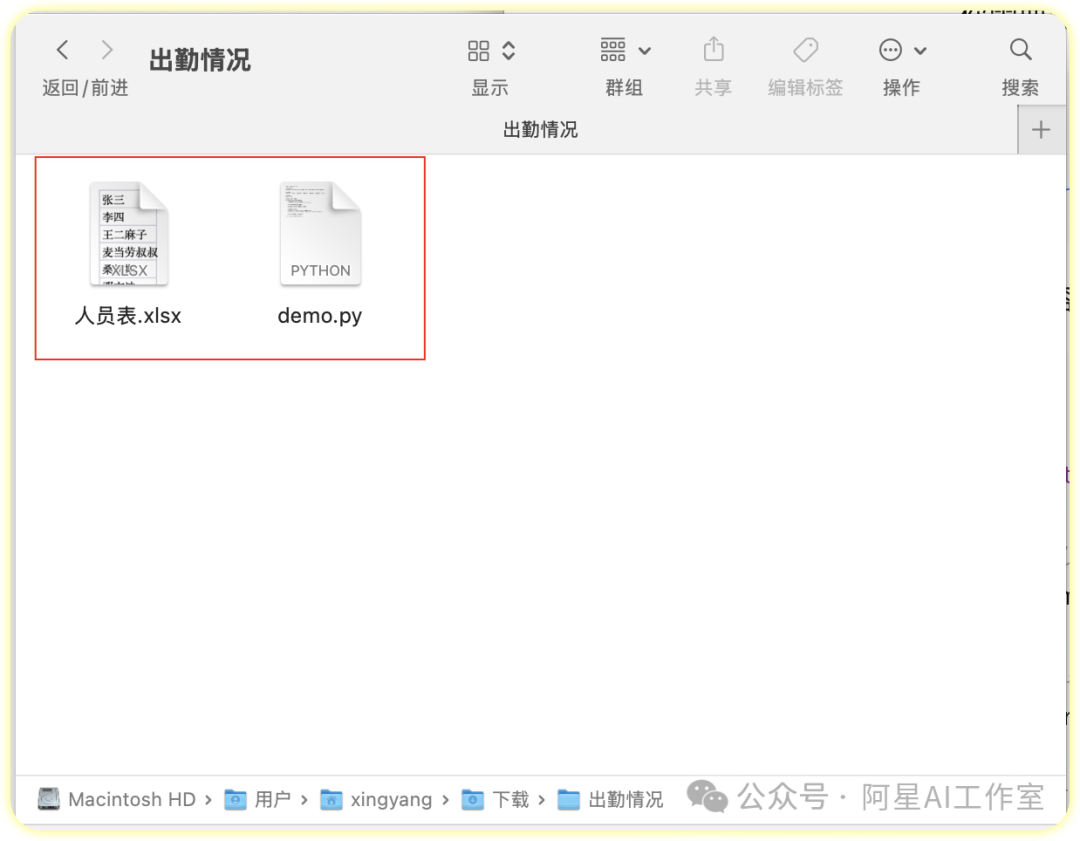This screenshot has width=1080, height=841.
Task: Click 下载 folder in the path bar
Action: [495, 799]
